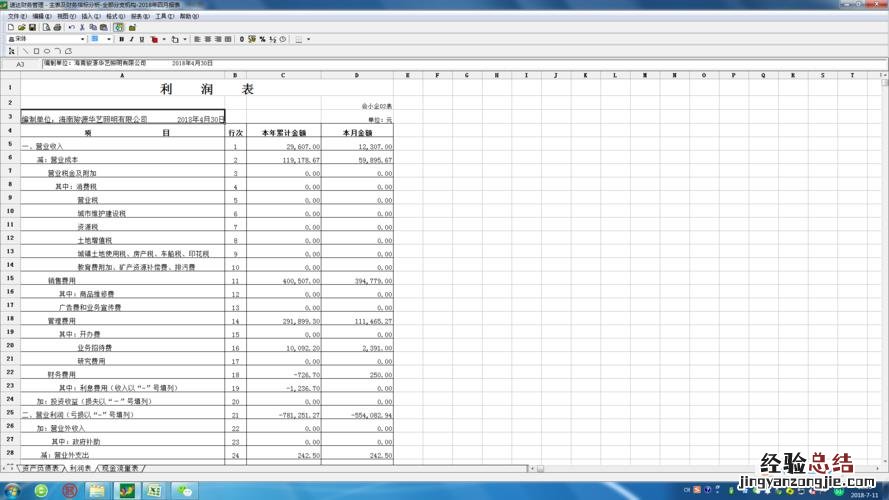The height and width of the screenshot is (500, 889).
Task: Click the clock time format icon
Action: [x=283, y=39]
